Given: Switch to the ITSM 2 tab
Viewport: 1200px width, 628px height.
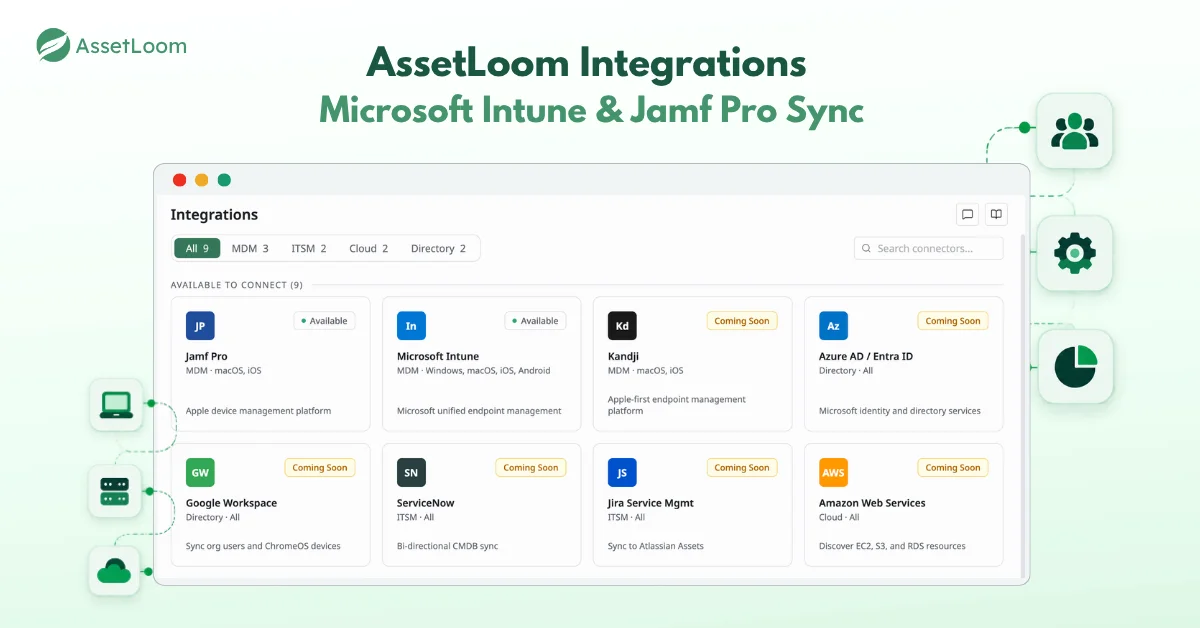Looking at the screenshot, I should coord(309,248).
